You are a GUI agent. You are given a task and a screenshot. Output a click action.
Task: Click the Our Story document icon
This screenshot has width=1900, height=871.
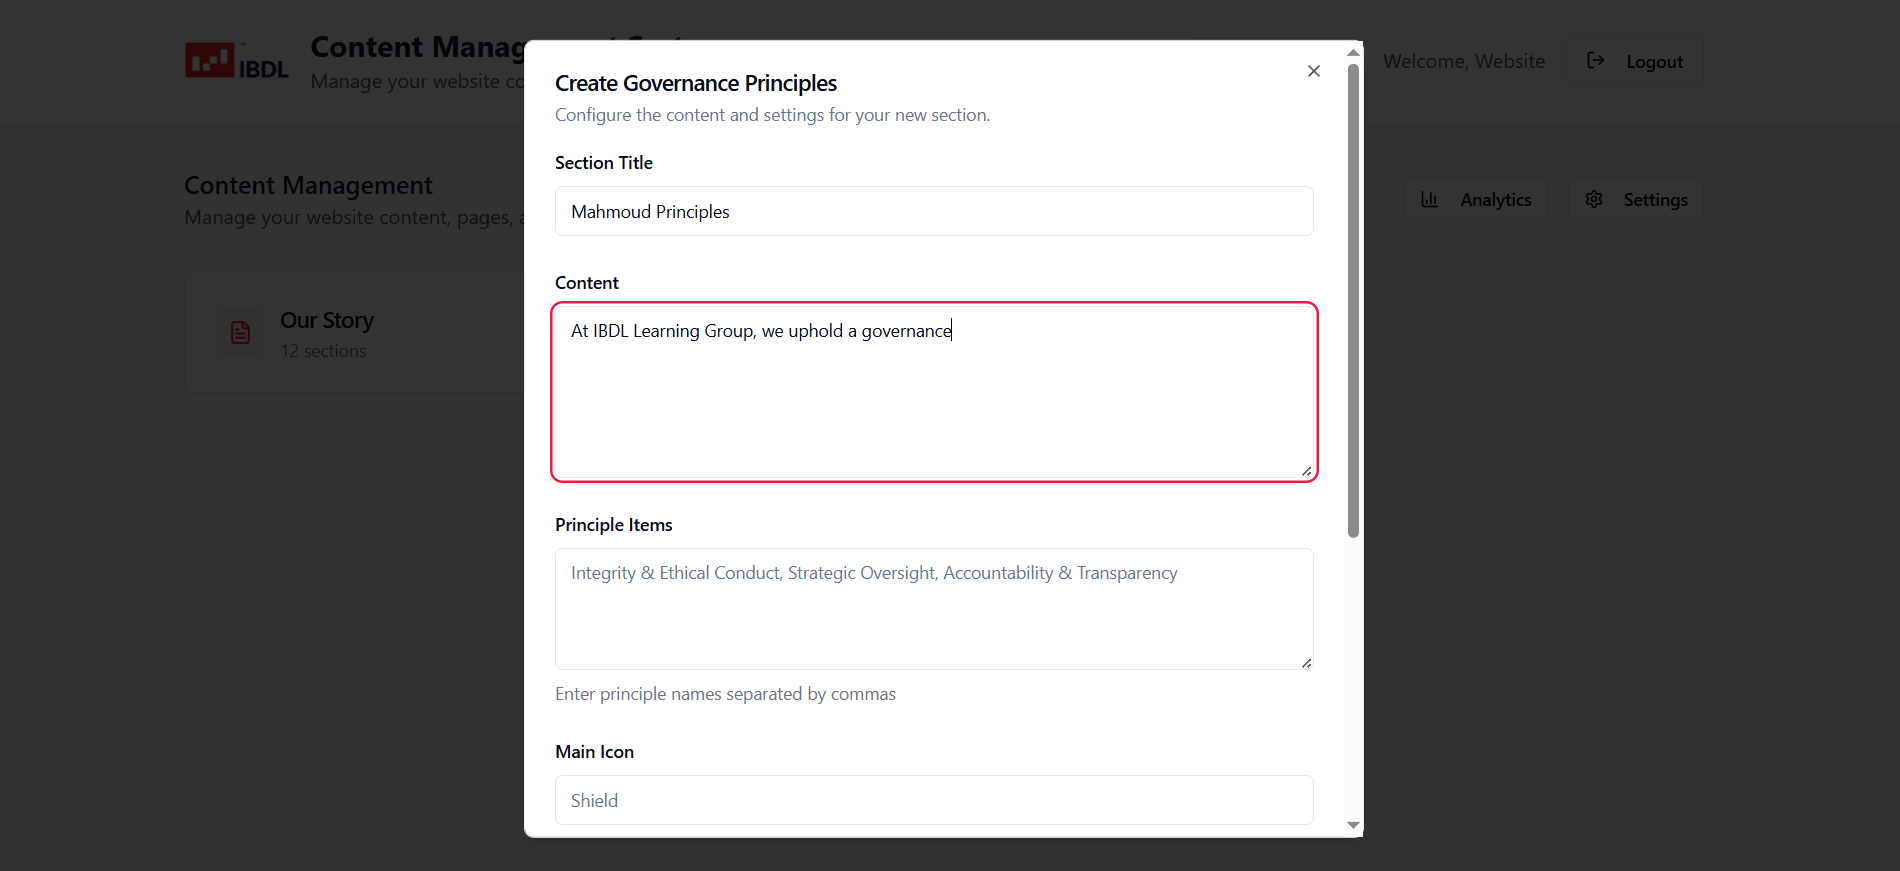click(x=241, y=333)
